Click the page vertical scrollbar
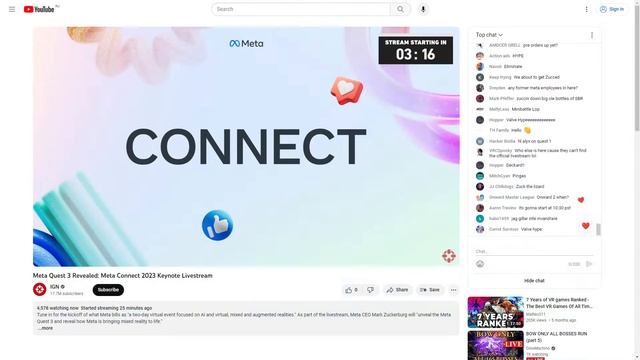The width and height of the screenshot is (640, 360). [x=637, y=67]
